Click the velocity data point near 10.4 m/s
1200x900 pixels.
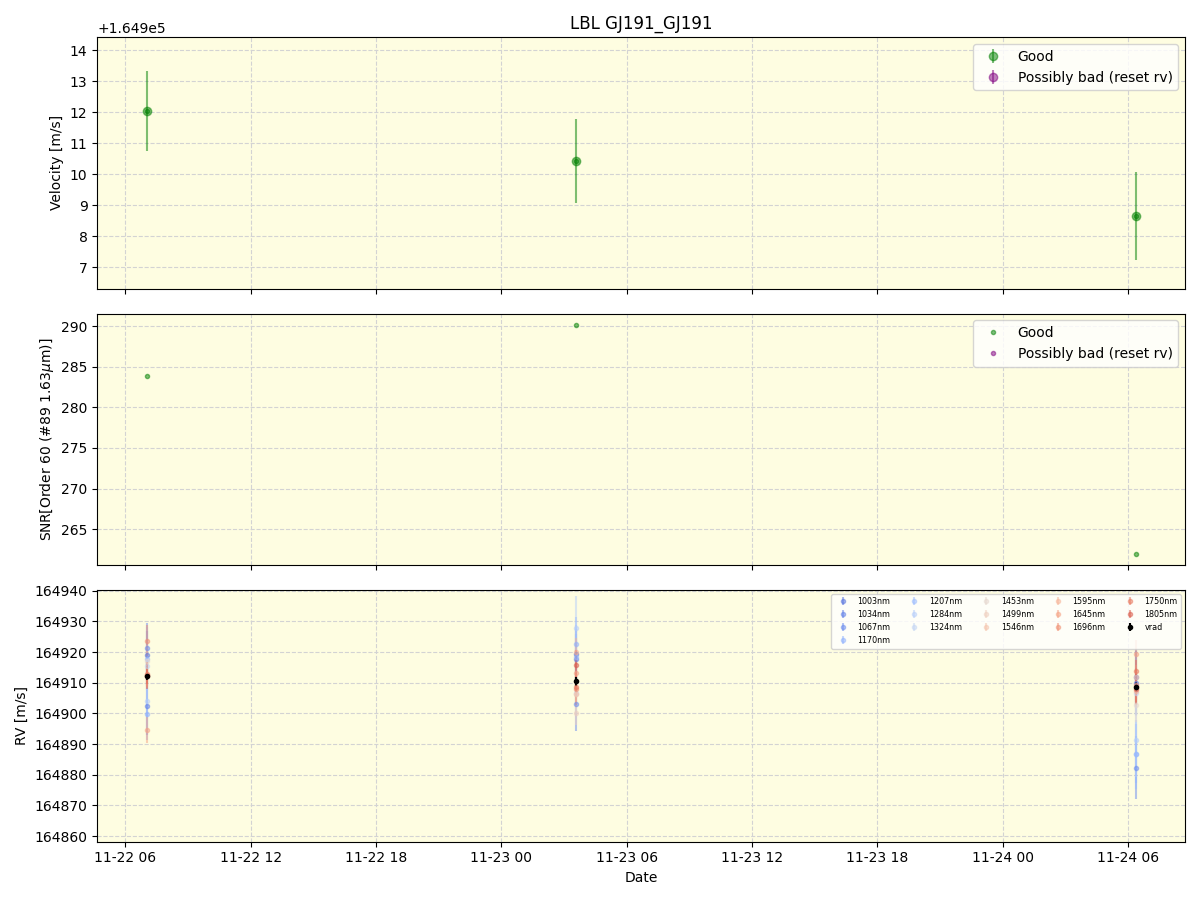coord(576,161)
